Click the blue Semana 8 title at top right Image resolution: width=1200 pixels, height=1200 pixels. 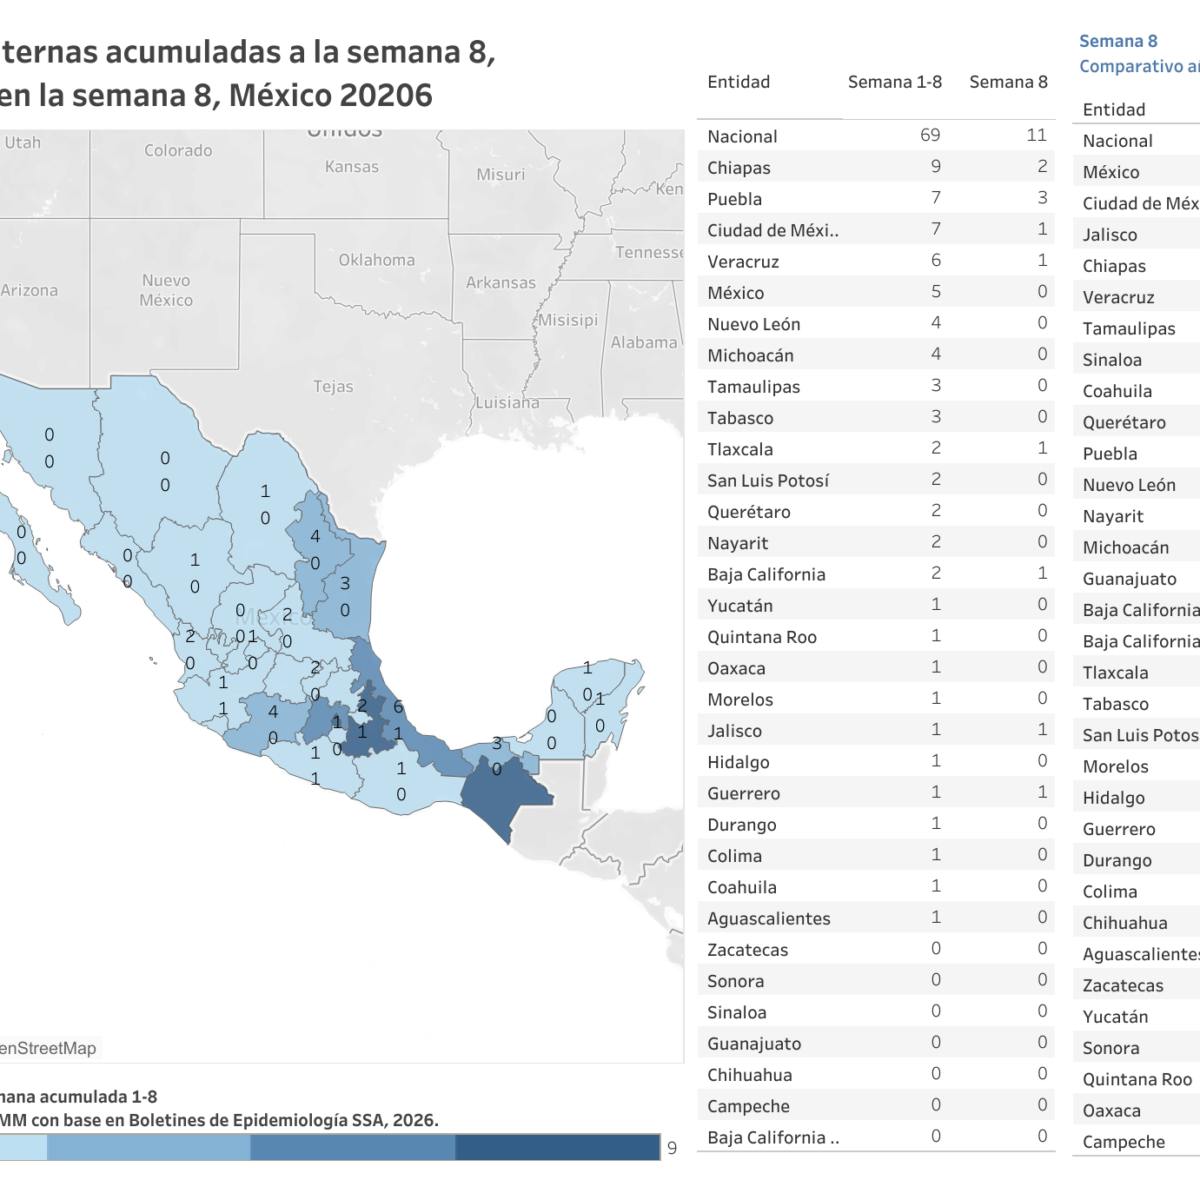pyautogui.click(x=1118, y=41)
